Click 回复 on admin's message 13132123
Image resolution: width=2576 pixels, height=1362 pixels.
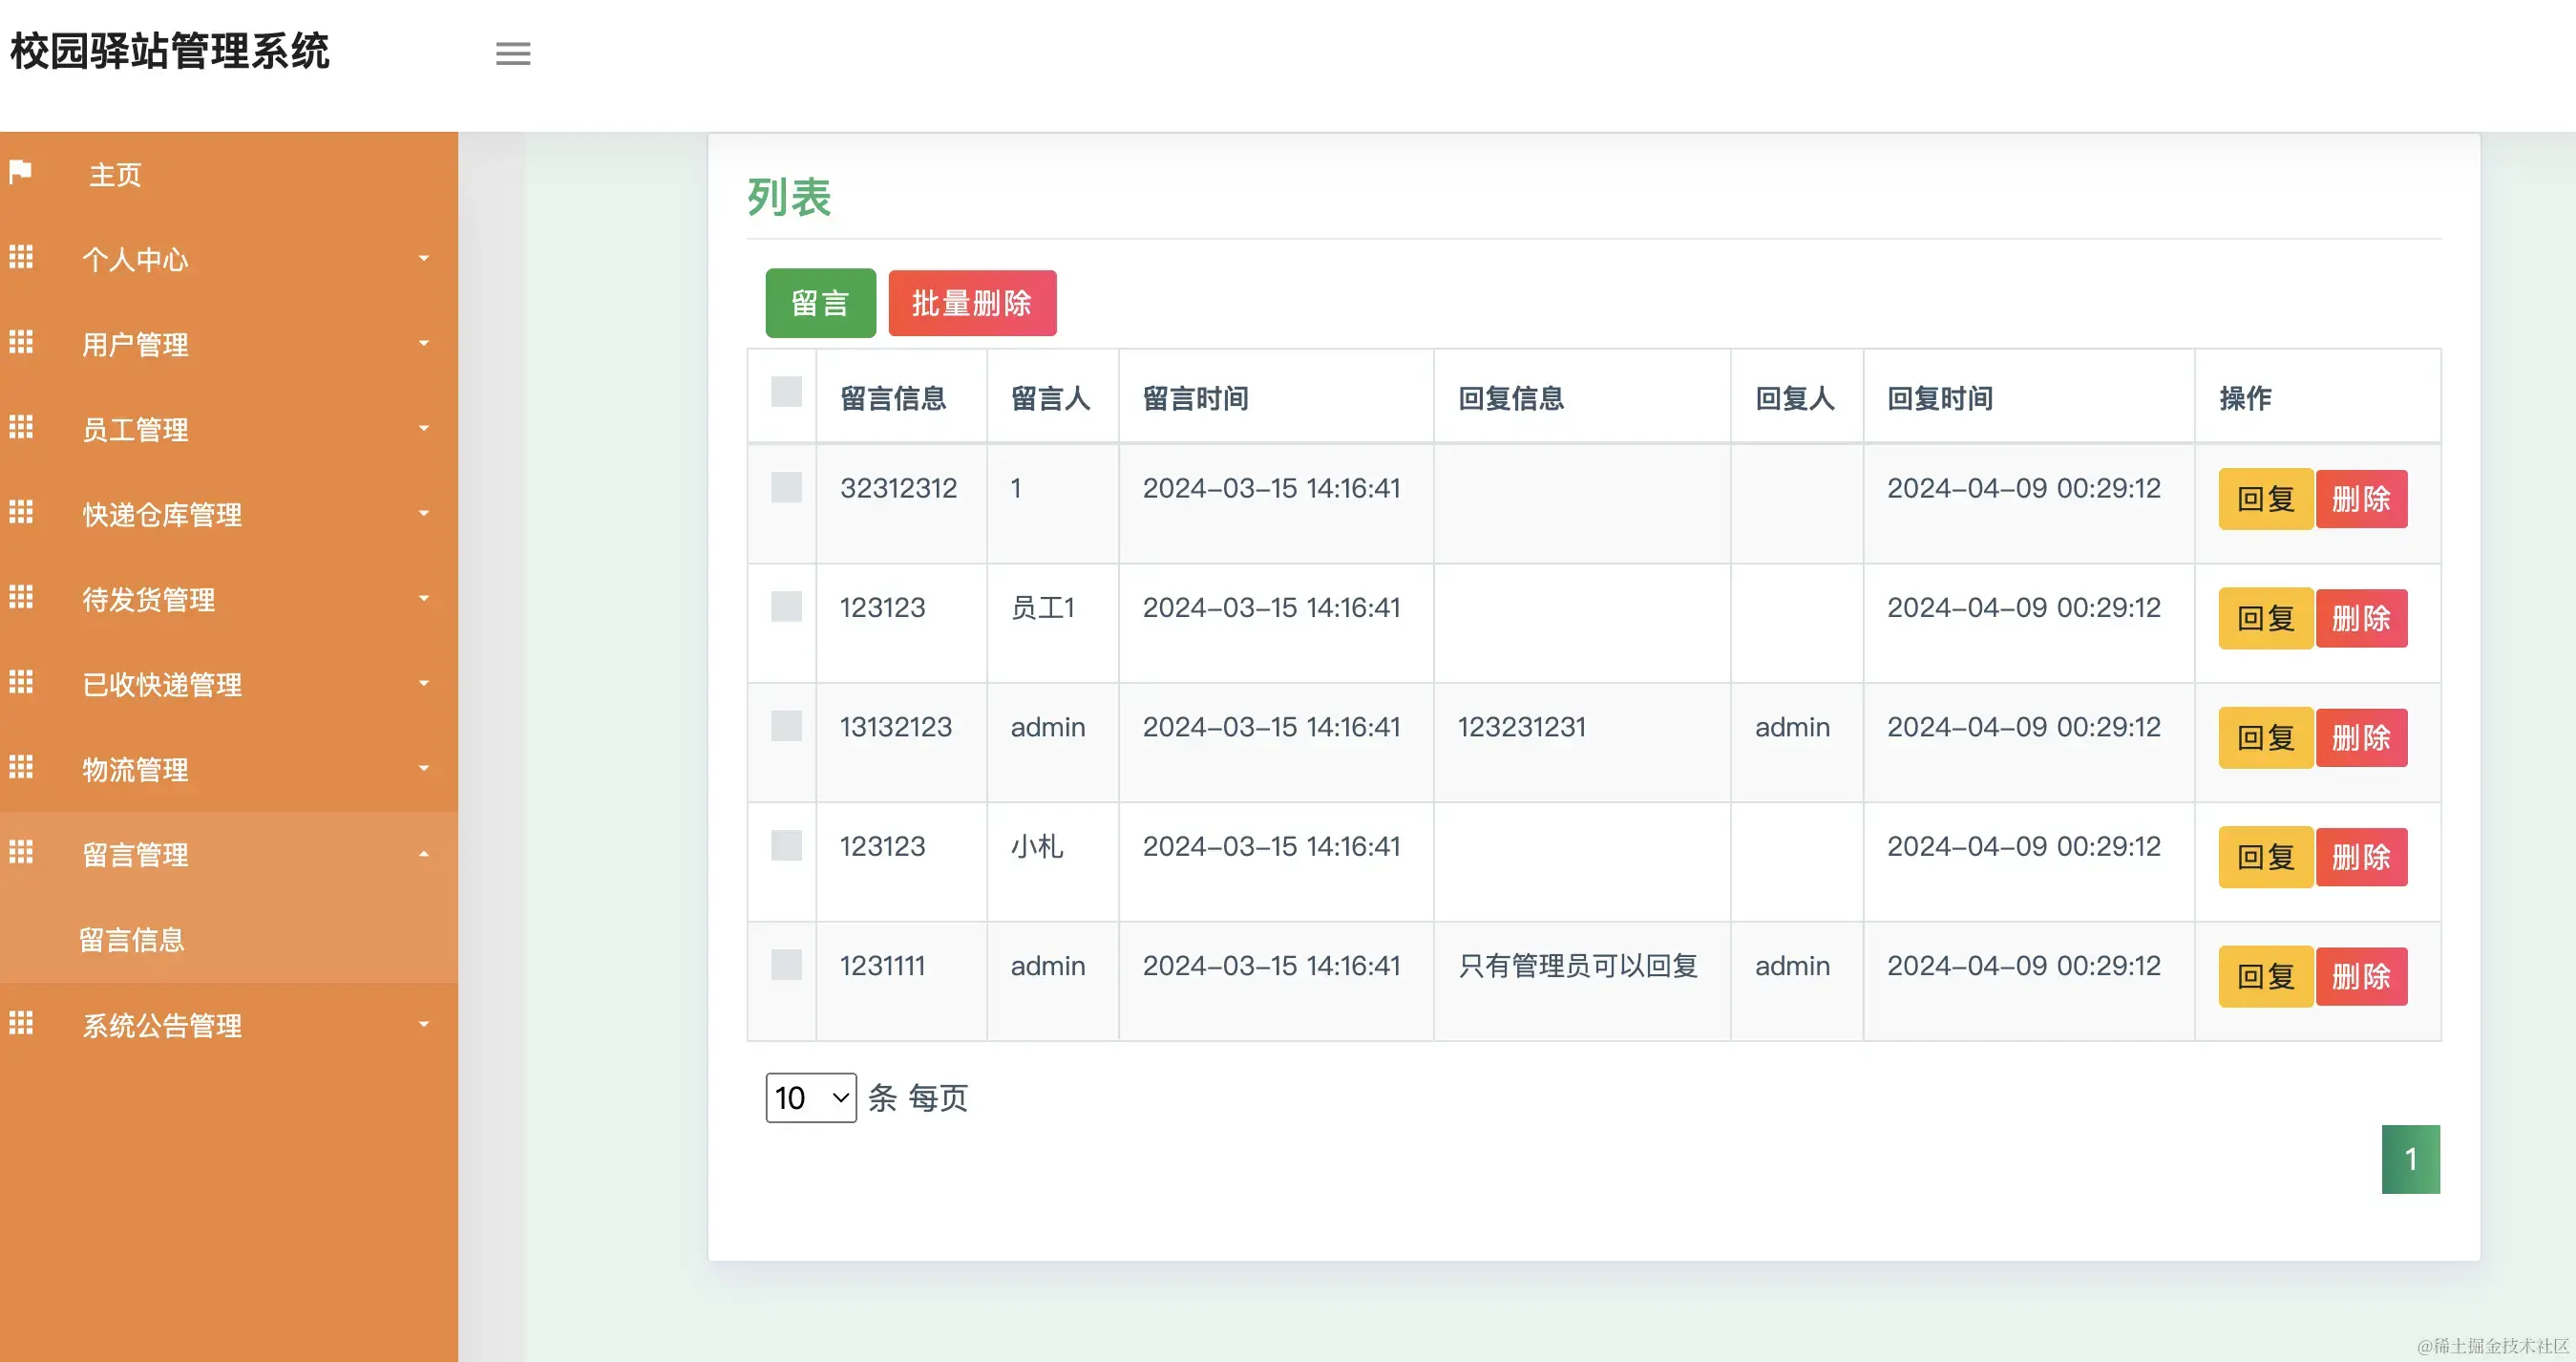coord(2264,737)
